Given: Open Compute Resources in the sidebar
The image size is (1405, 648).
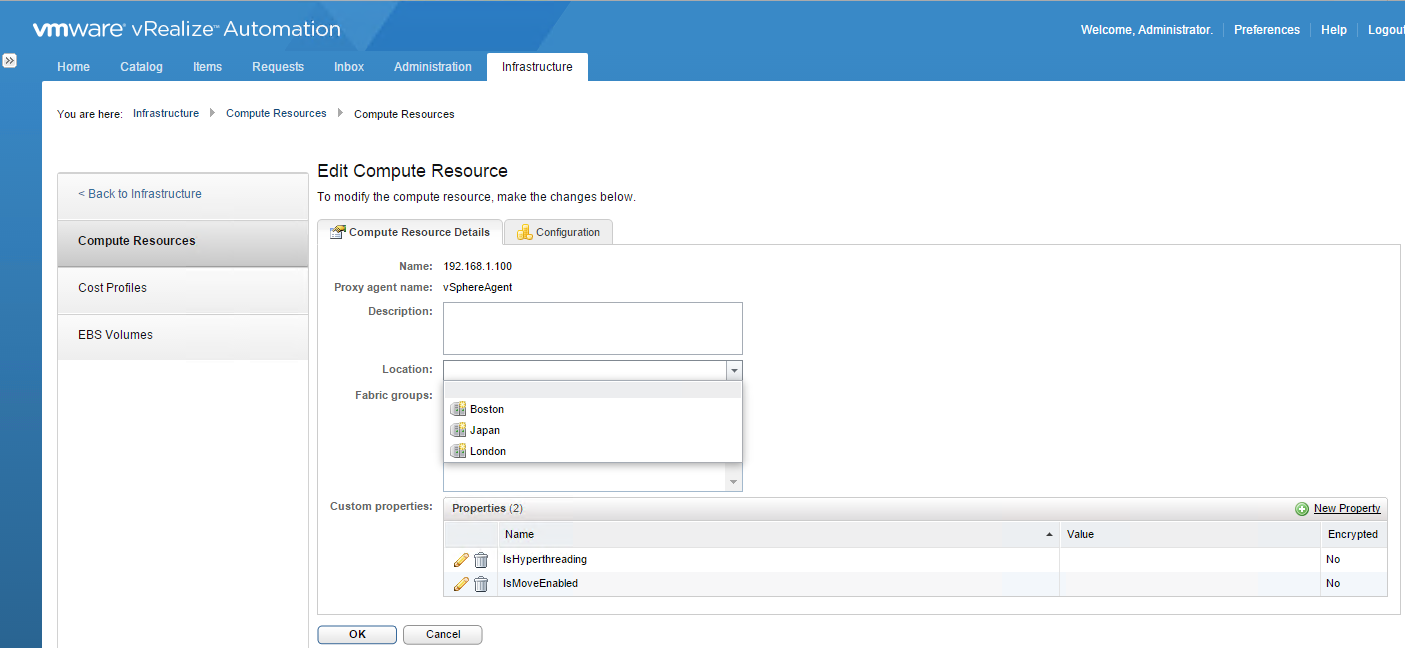Looking at the screenshot, I should tap(183, 241).
